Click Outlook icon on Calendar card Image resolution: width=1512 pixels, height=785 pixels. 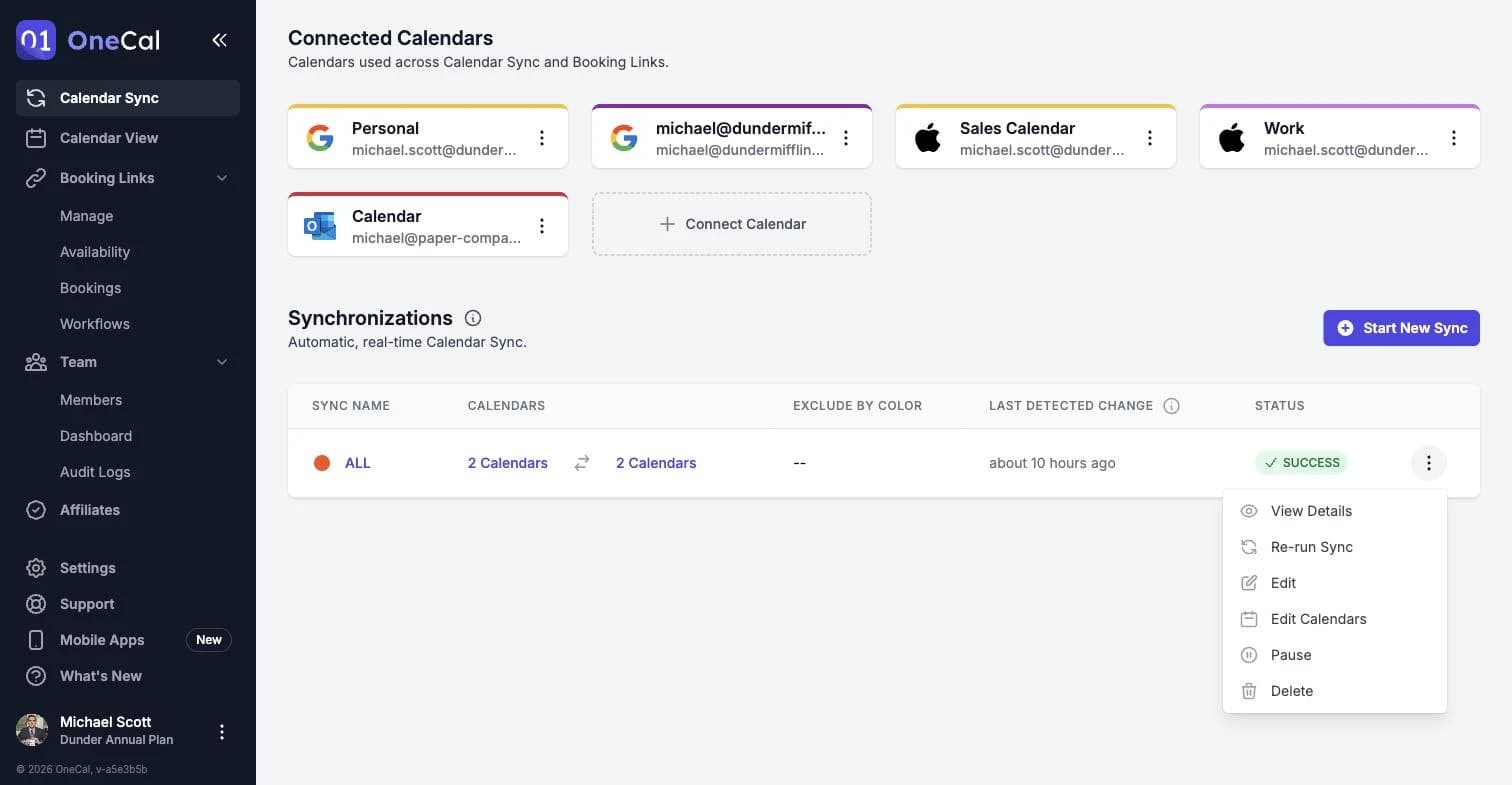320,226
